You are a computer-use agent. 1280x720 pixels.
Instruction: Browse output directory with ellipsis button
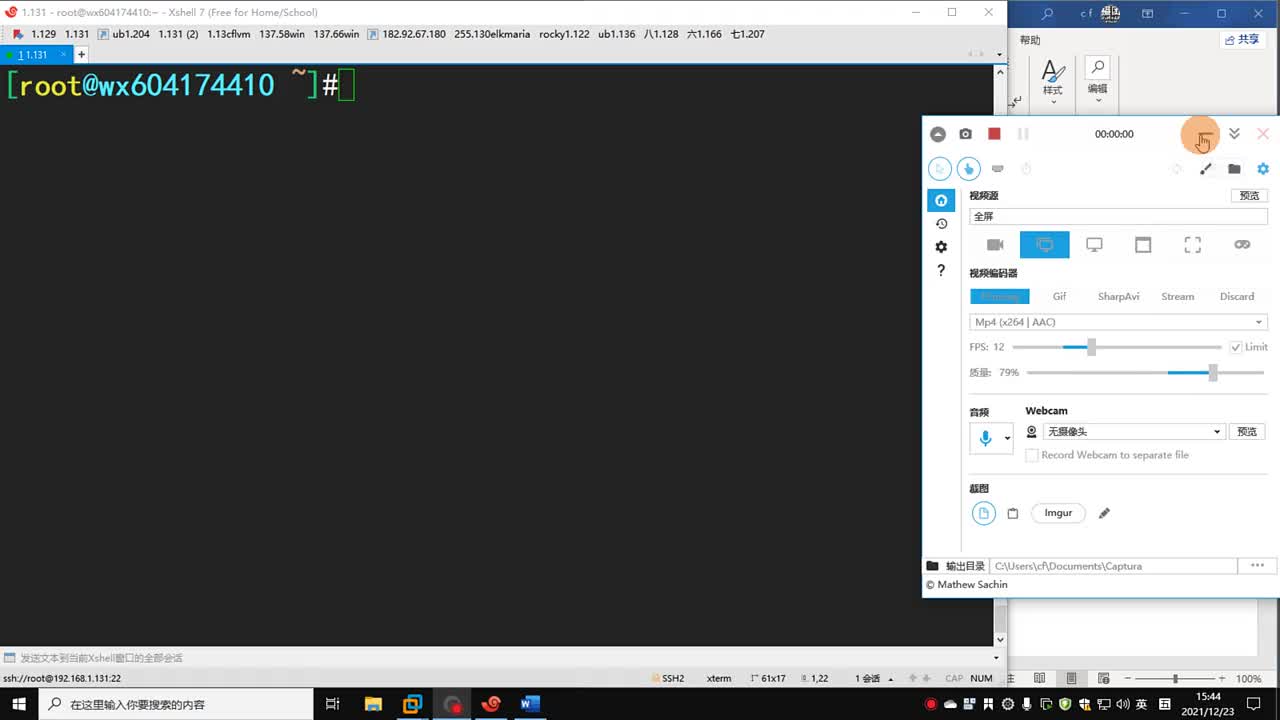pos(1258,566)
